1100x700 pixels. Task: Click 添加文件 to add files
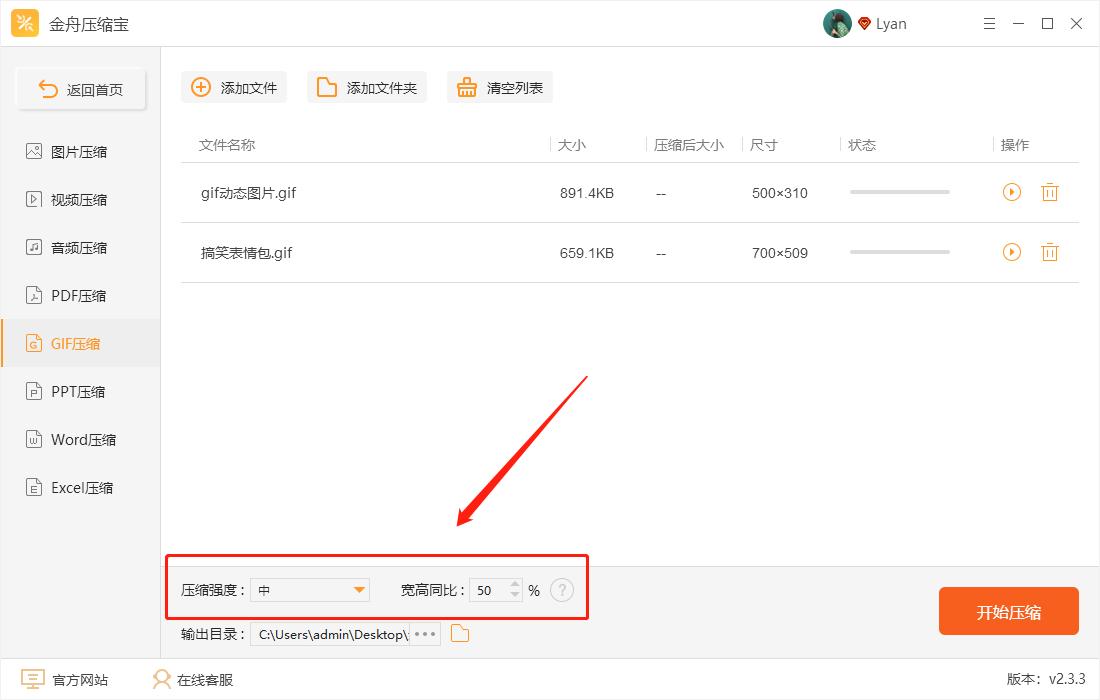pos(233,87)
